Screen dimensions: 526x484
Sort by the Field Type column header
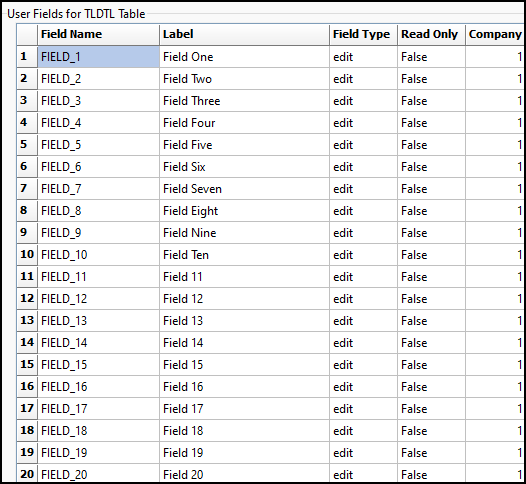(x=363, y=34)
